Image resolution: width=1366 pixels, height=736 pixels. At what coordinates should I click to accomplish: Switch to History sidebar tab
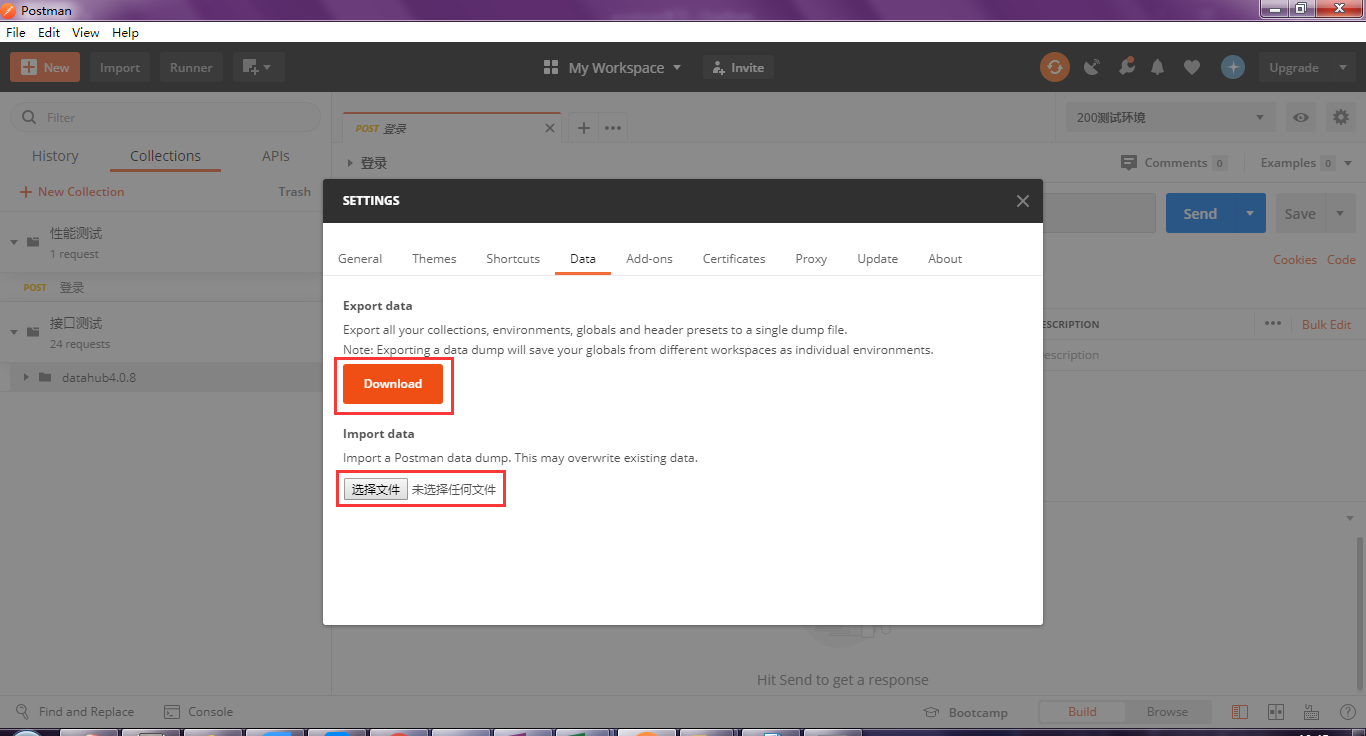click(x=55, y=156)
